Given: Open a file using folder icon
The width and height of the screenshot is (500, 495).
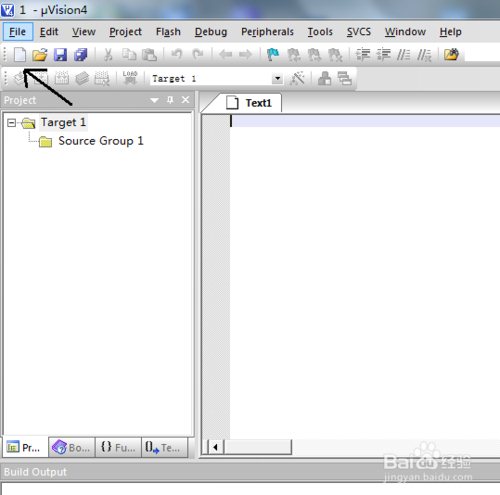Looking at the screenshot, I should tap(40, 54).
